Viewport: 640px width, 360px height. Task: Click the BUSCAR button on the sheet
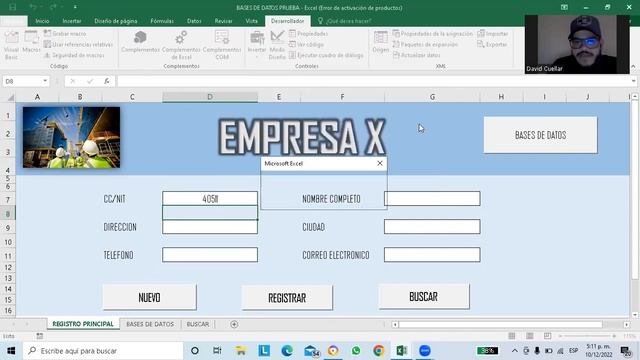(424, 297)
